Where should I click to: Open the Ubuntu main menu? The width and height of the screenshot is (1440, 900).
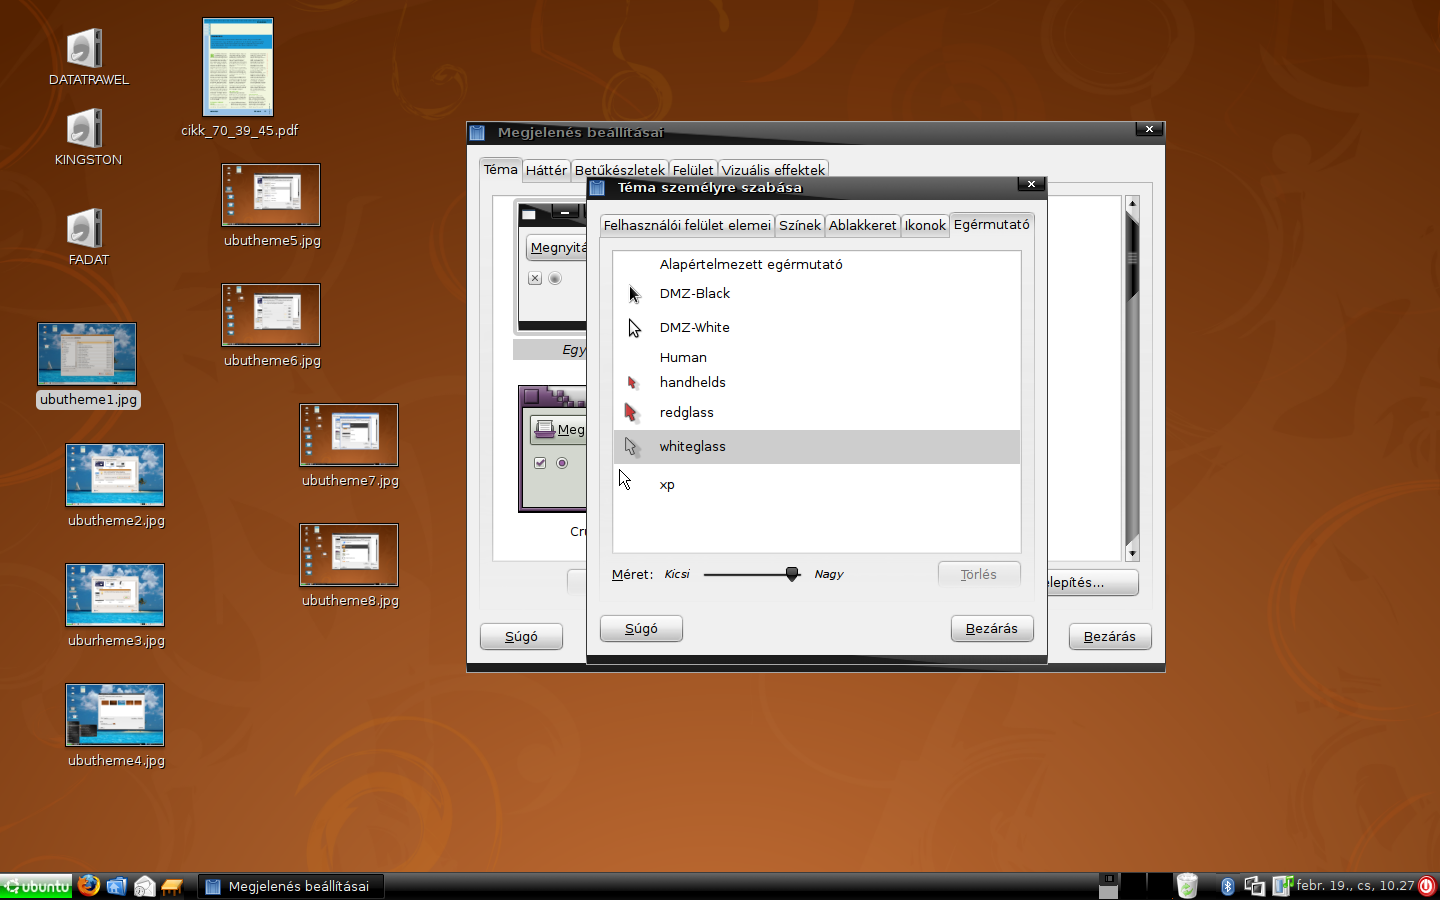tap(36, 886)
